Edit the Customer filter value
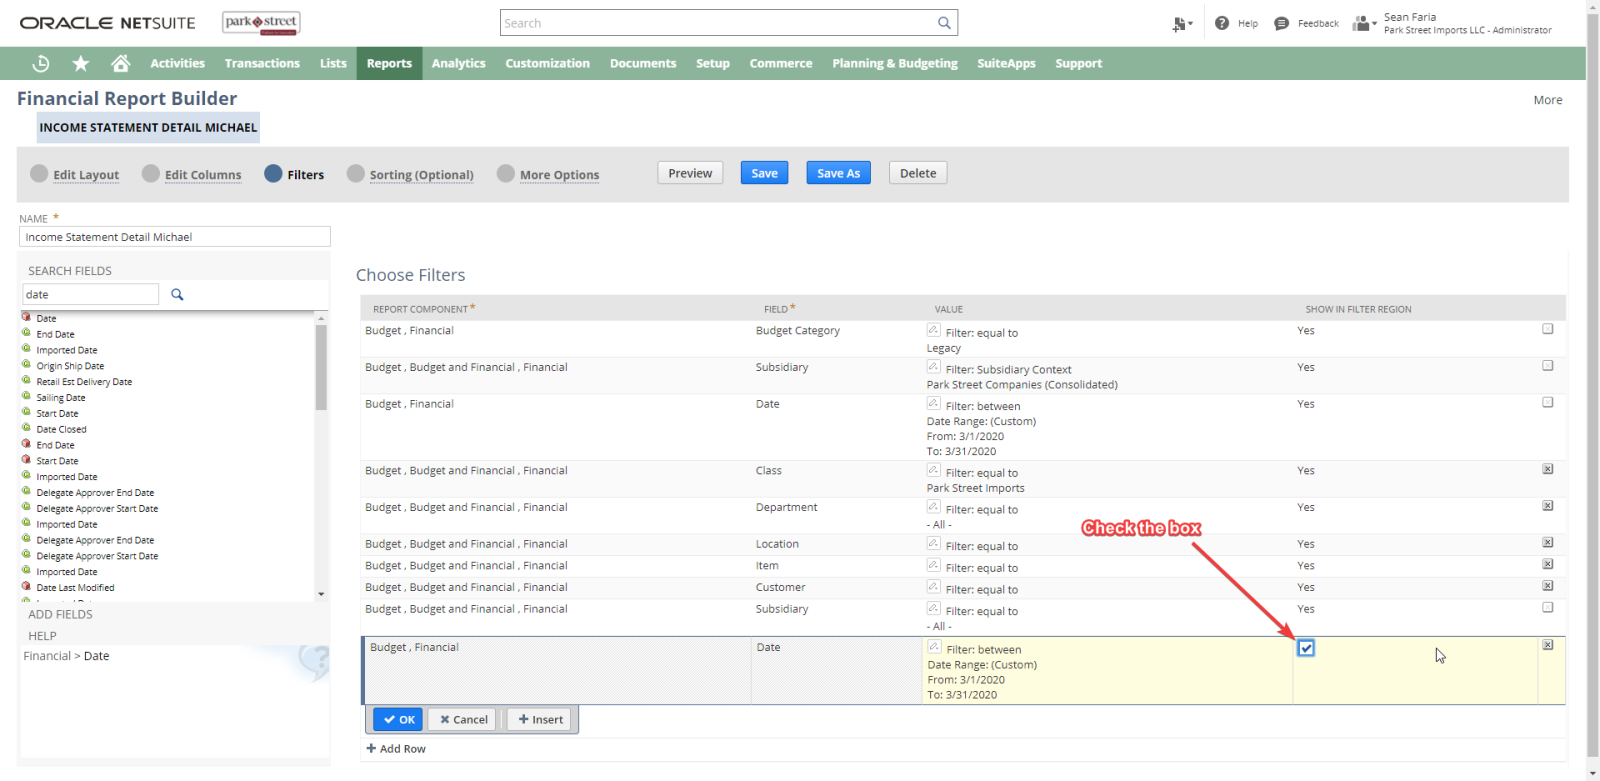Image resolution: width=1600 pixels, height=781 pixels. point(933,587)
